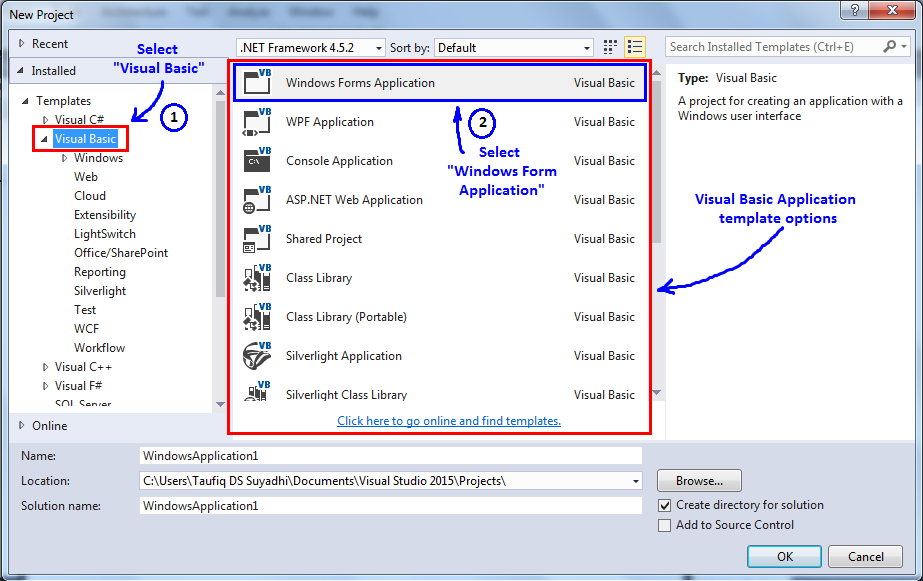Click the Silverlight Class Library template icon
Image resolution: width=923 pixels, height=581 pixels.
click(257, 391)
